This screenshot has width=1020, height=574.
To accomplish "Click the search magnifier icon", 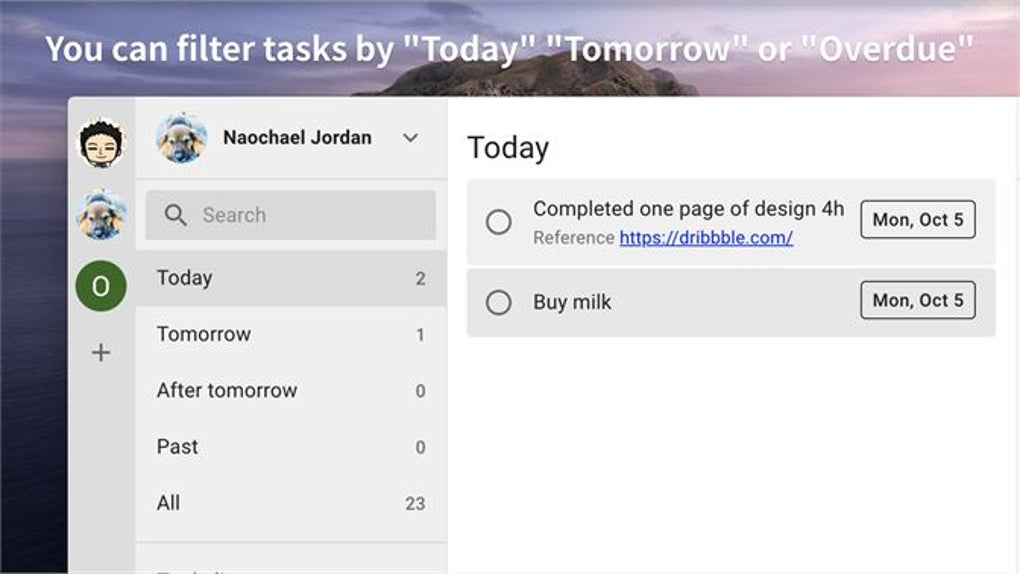I will (176, 215).
